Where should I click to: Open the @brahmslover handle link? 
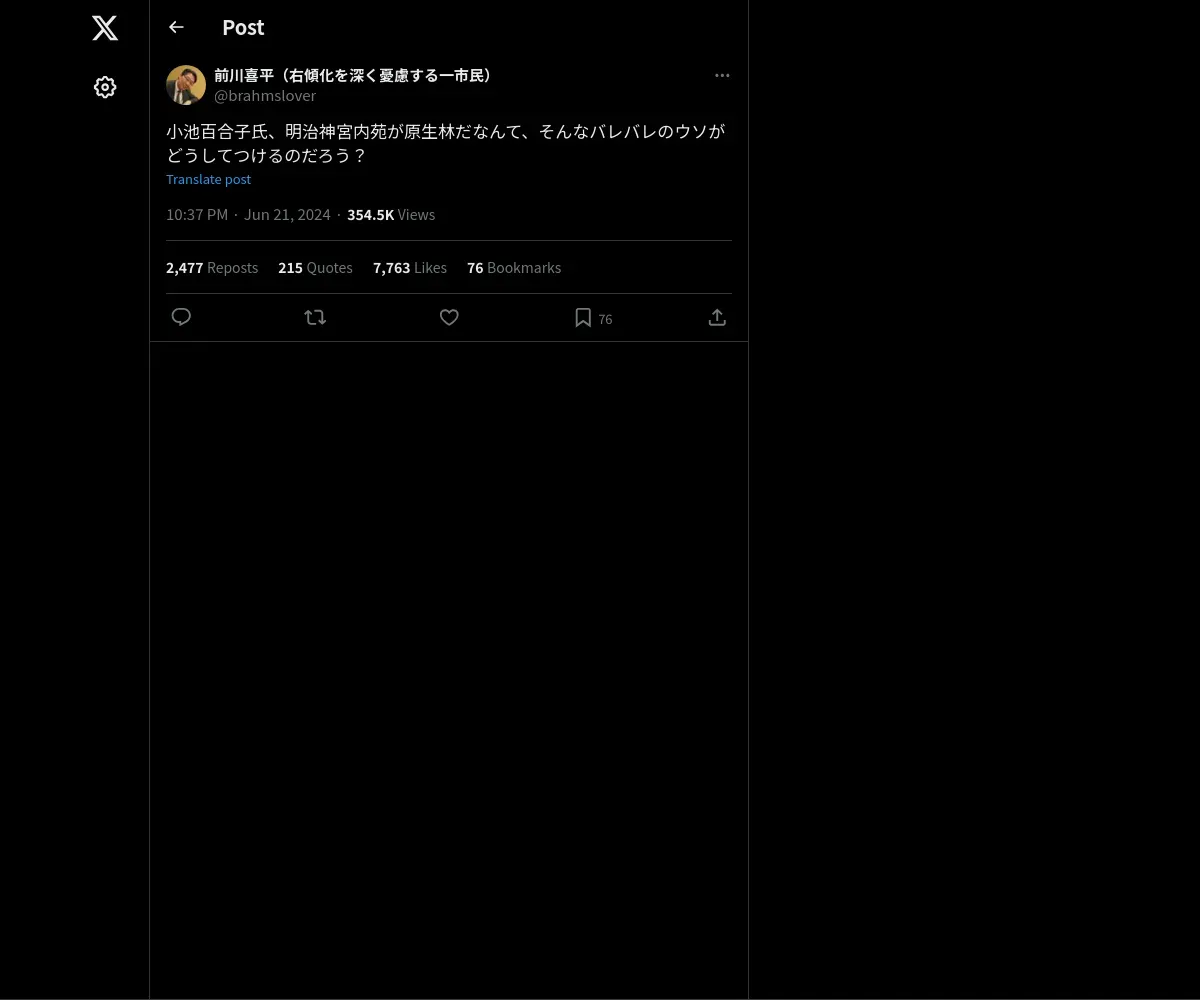click(265, 96)
